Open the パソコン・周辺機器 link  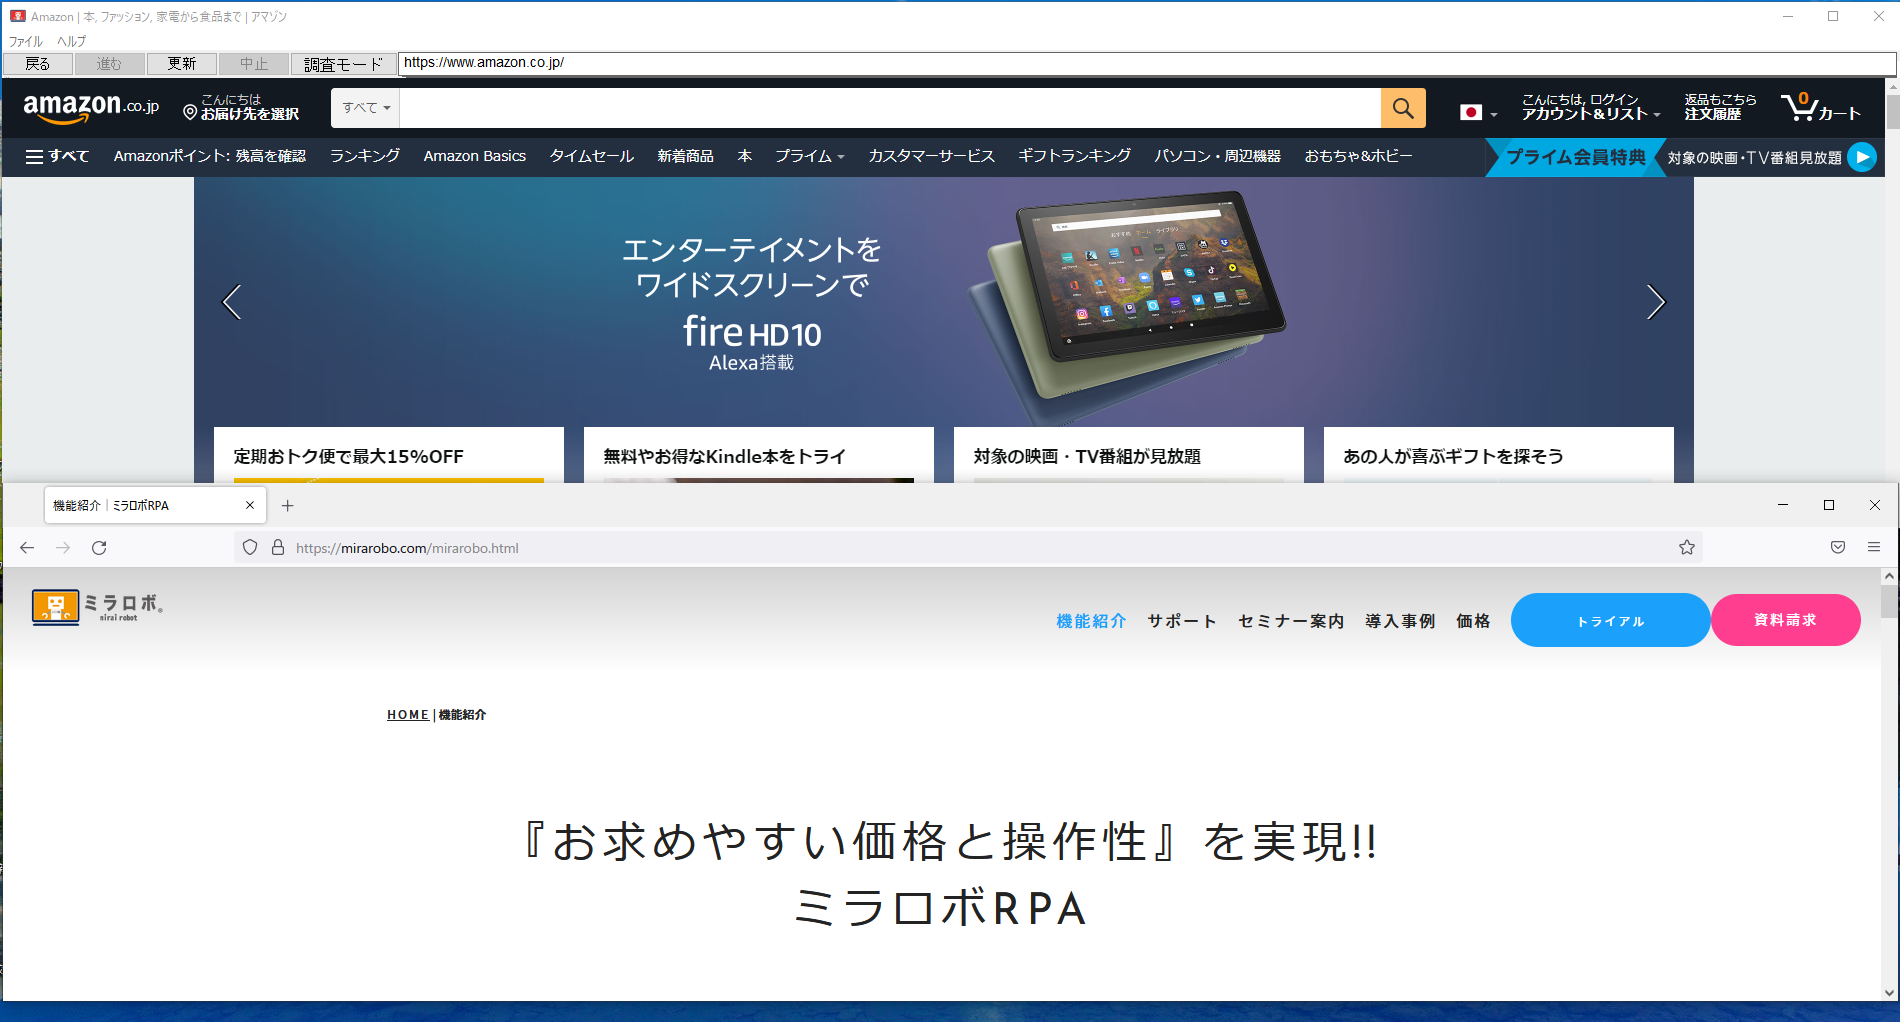point(1218,156)
